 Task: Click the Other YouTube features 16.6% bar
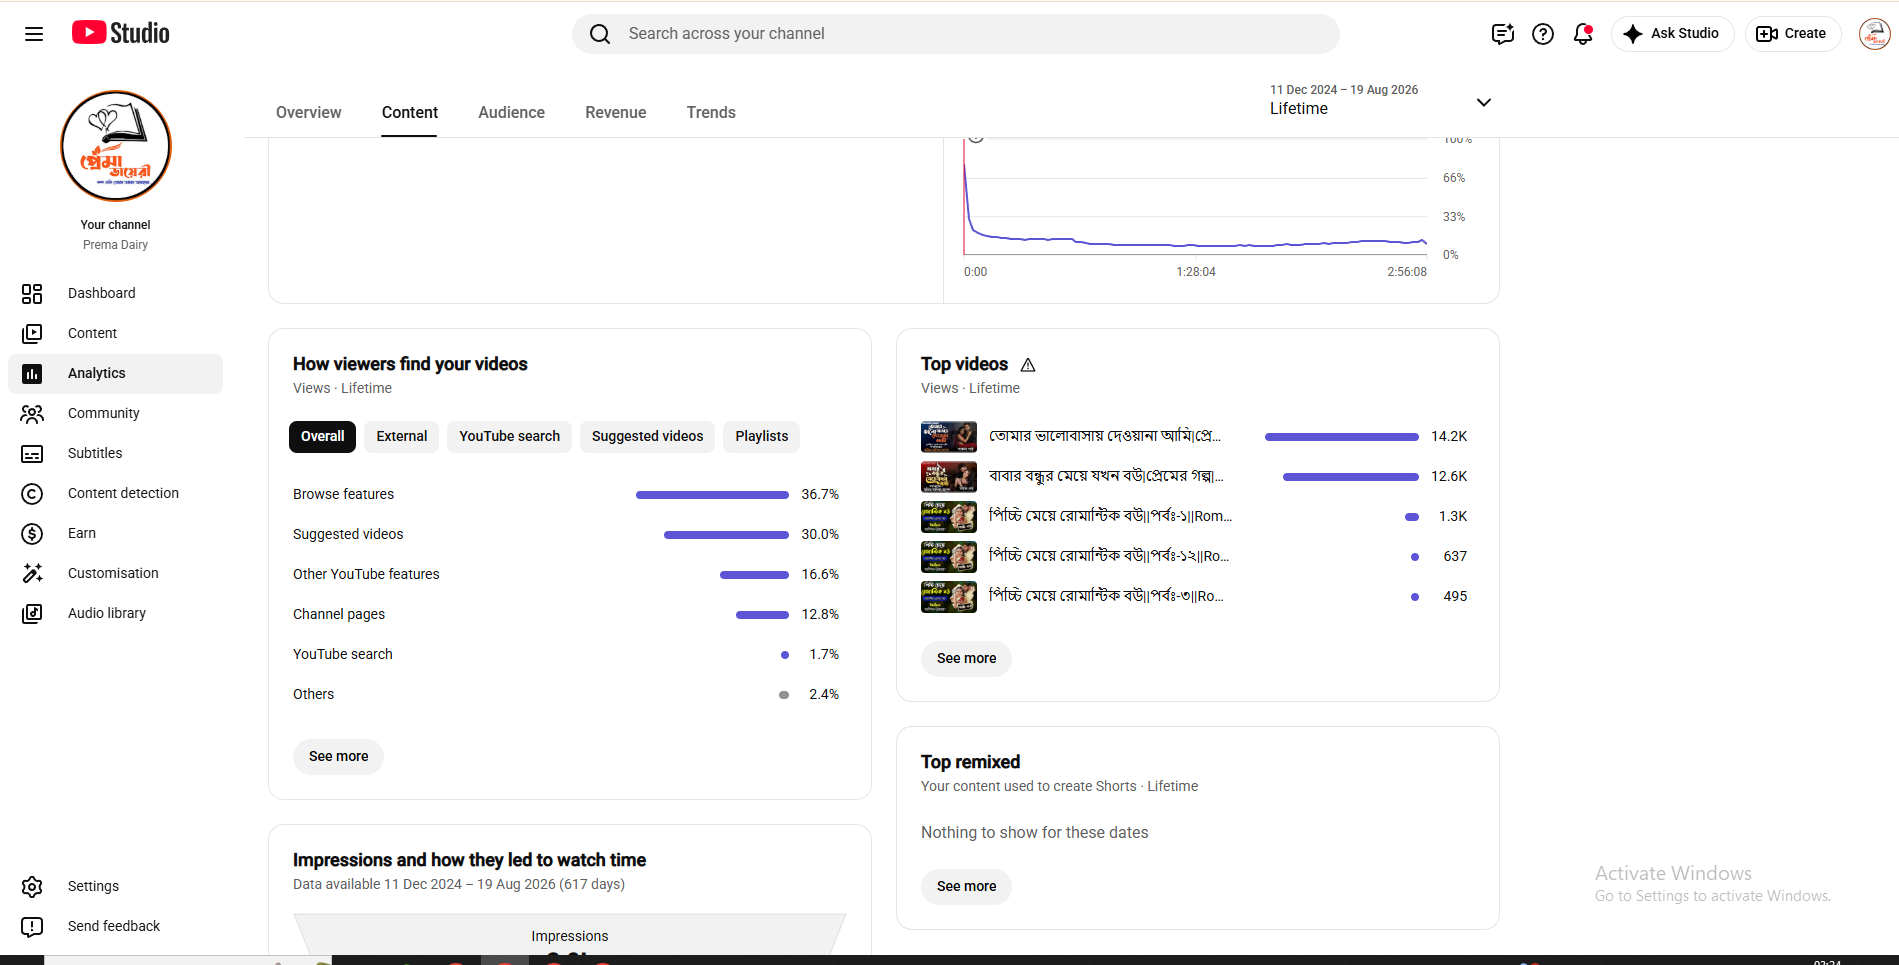[x=754, y=575]
